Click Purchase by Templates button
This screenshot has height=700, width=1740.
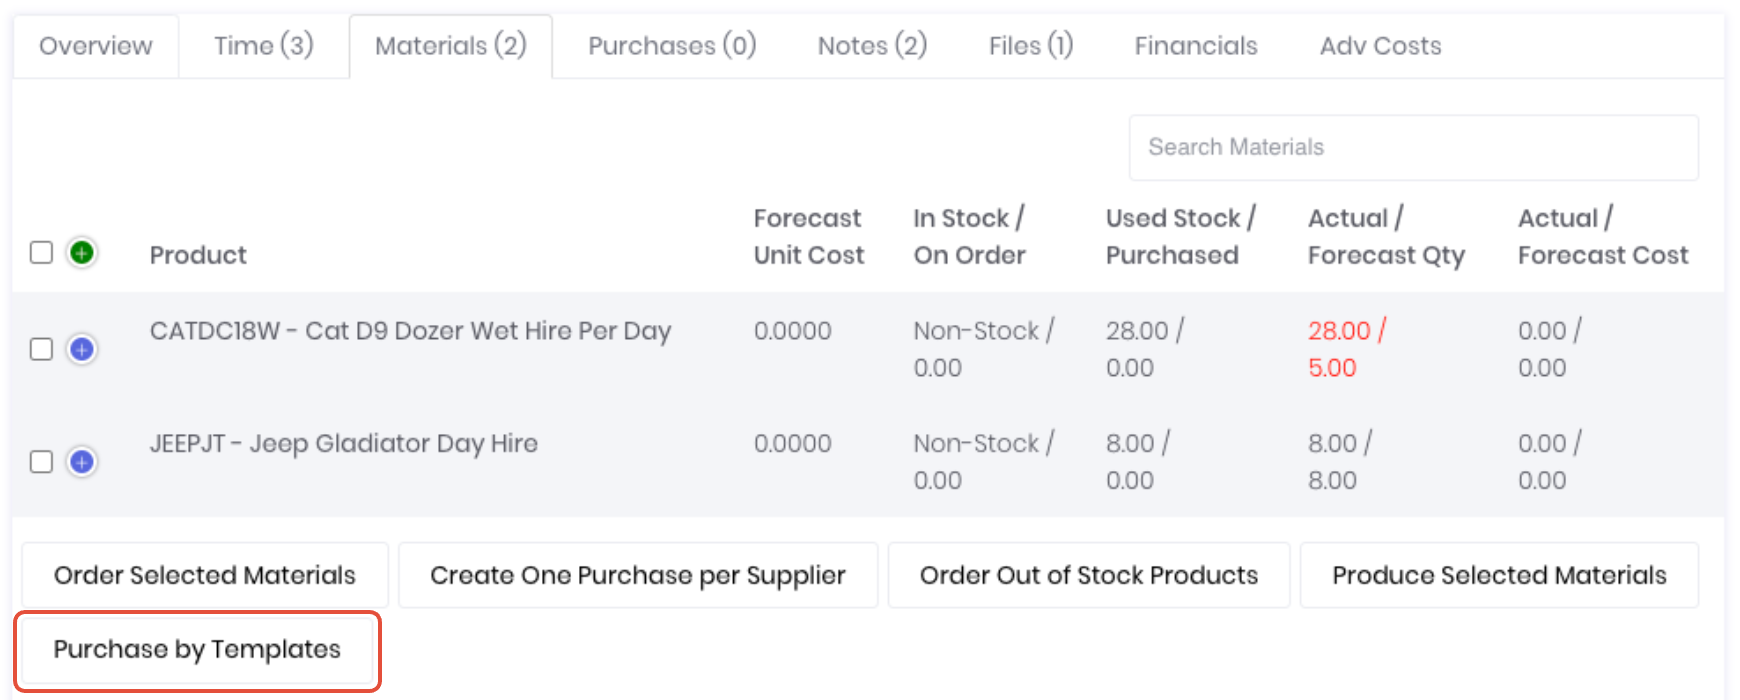pyautogui.click(x=197, y=650)
